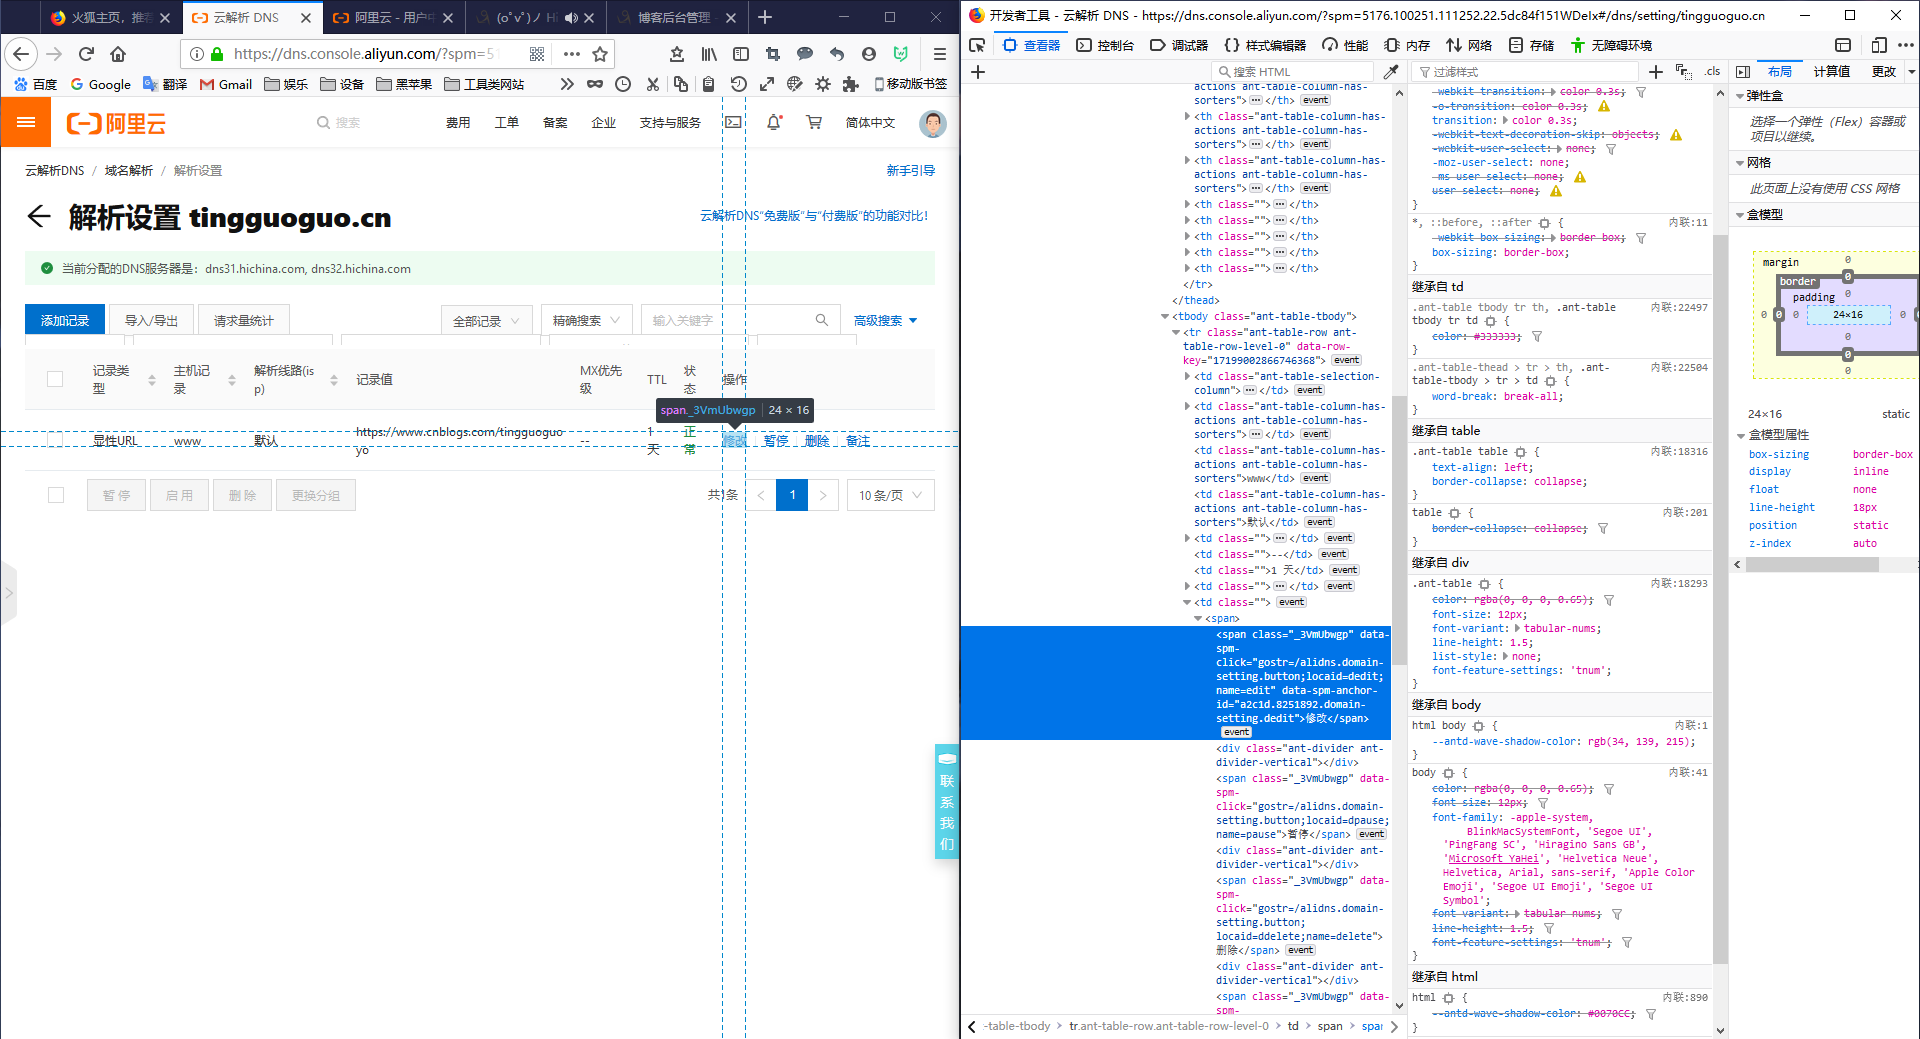Image resolution: width=1920 pixels, height=1039 pixels.
Task: Click the element picker icon in DevTools
Action: [x=978, y=45]
